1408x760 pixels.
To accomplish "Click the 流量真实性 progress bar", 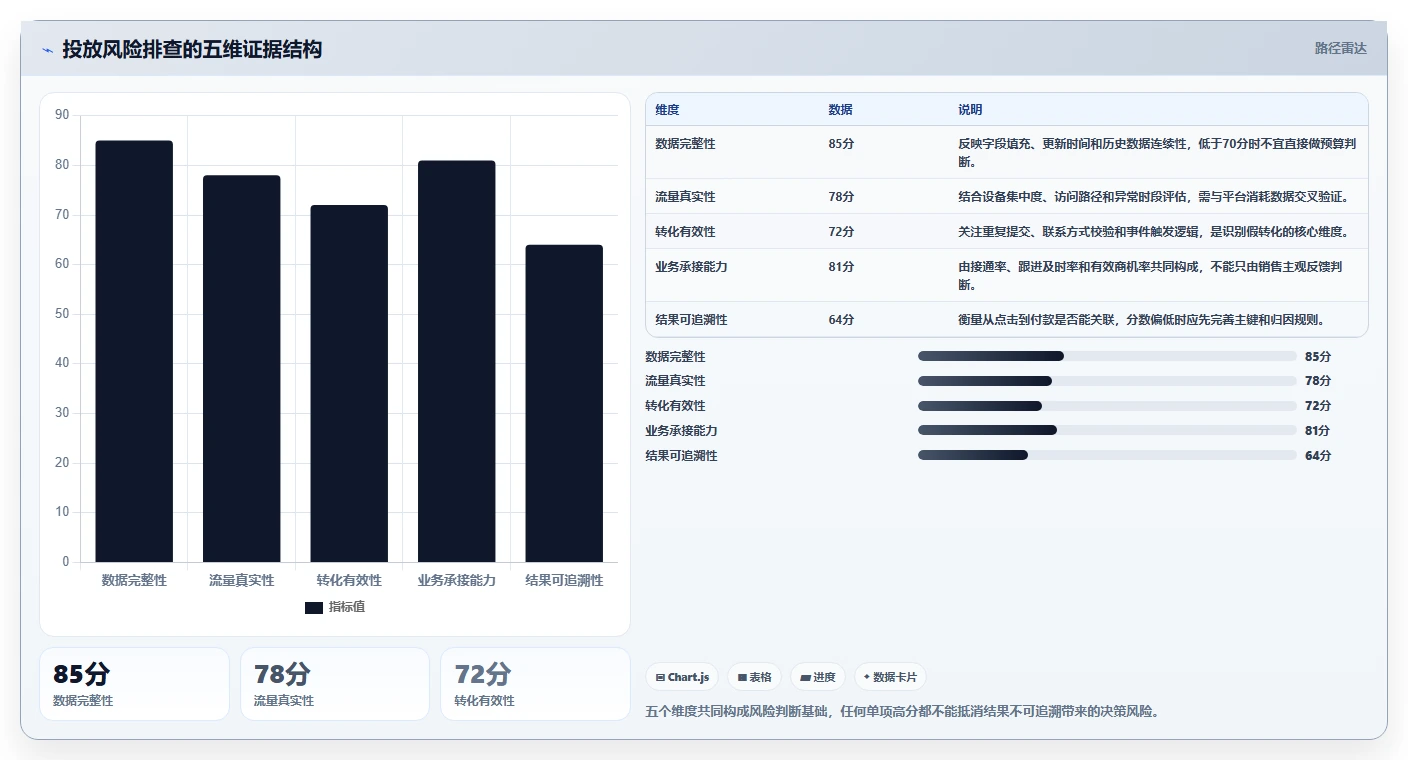I will coord(1107,381).
